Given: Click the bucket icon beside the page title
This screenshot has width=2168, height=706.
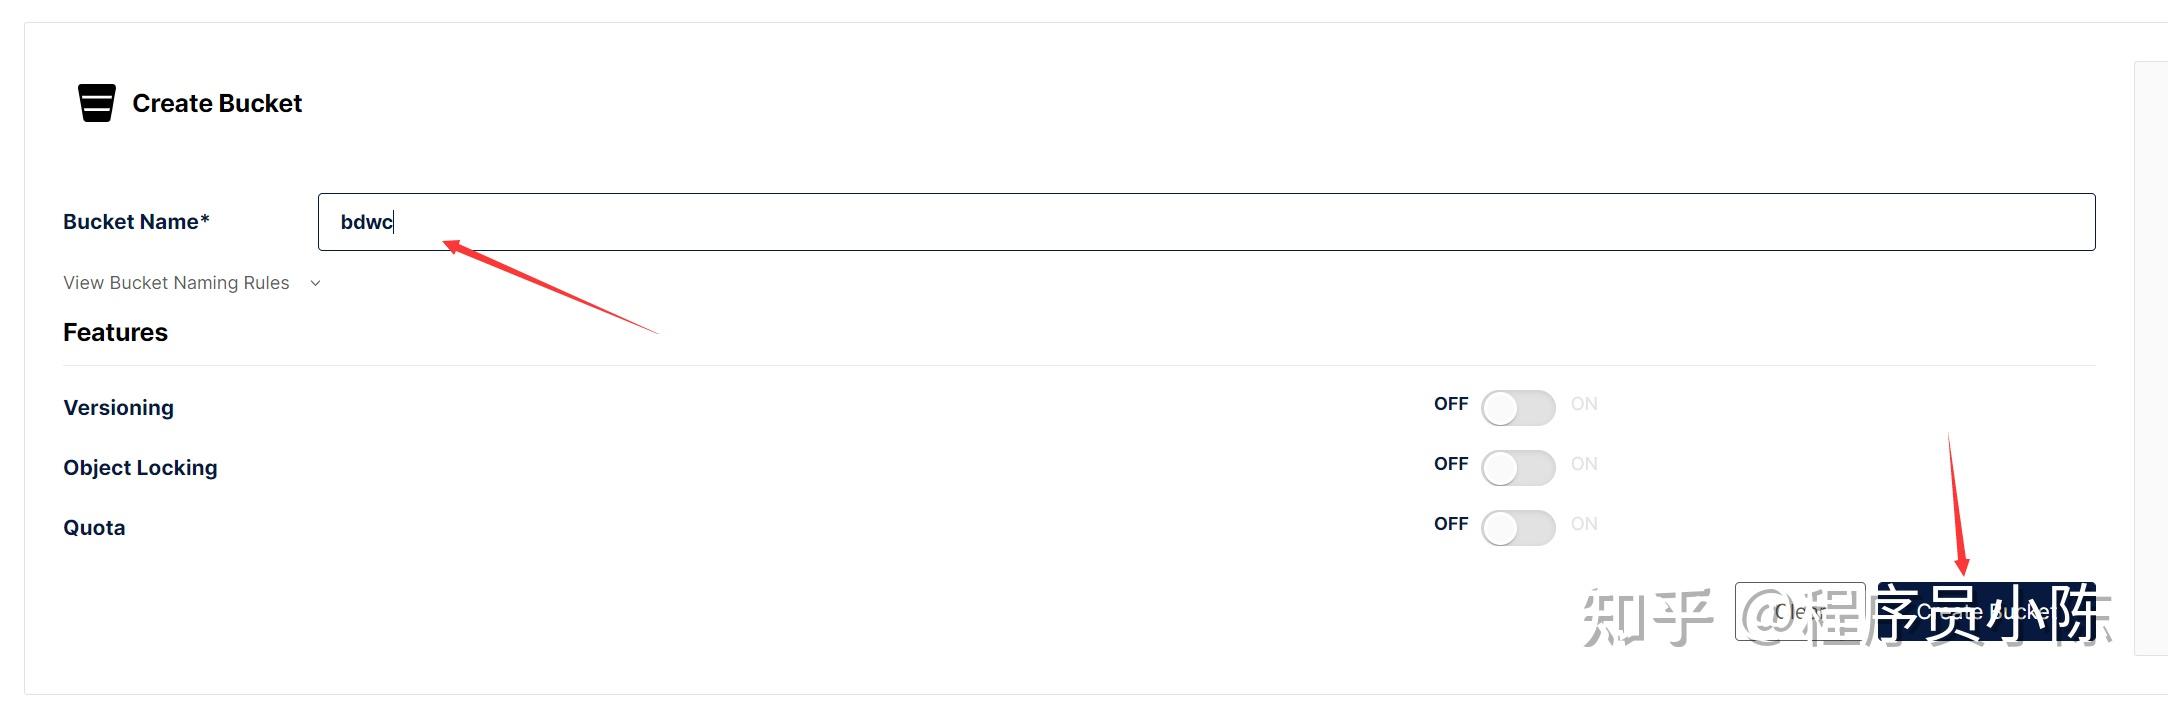Looking at the screenshot, I should click(x=97, y=103).
